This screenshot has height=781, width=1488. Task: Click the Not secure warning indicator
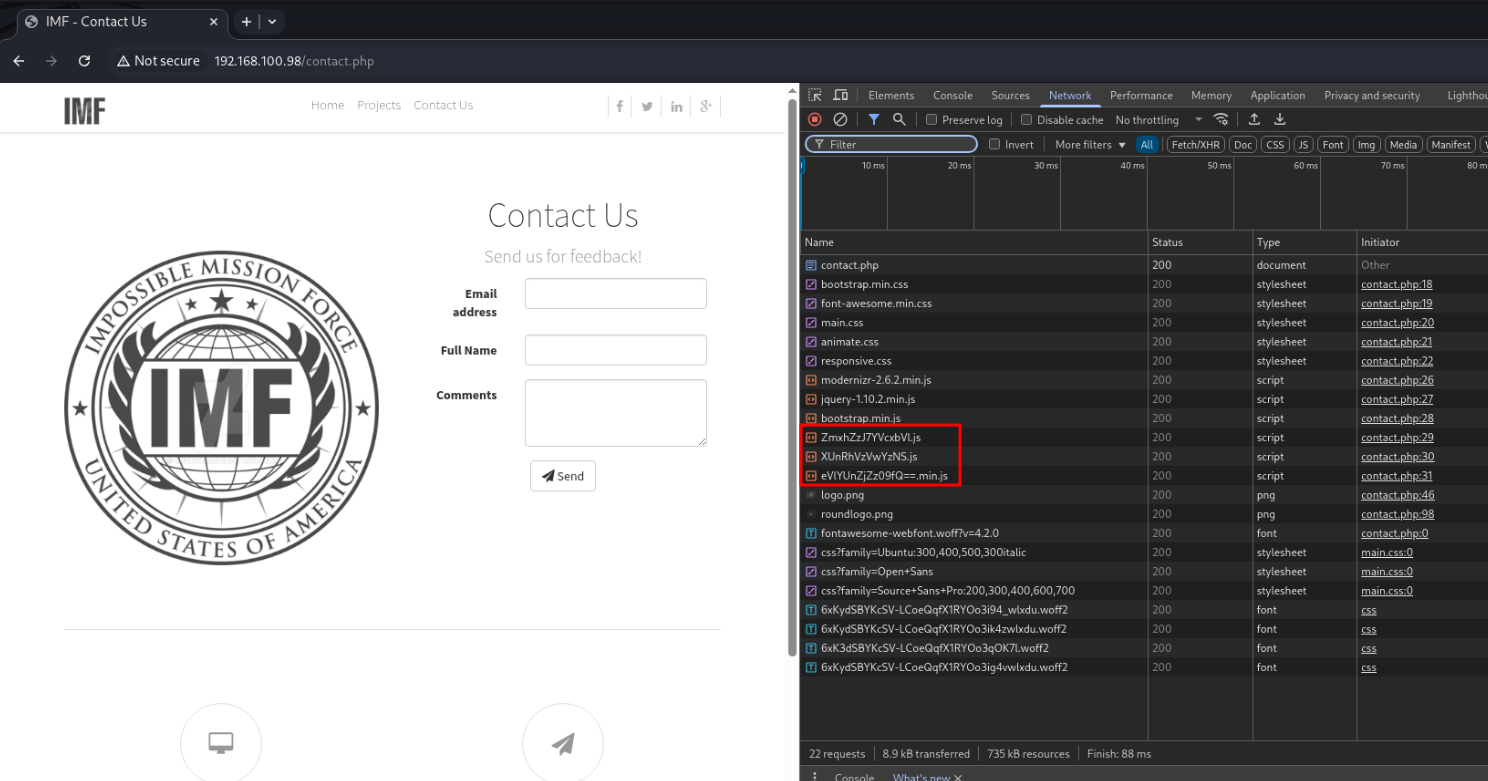(158, 61)
